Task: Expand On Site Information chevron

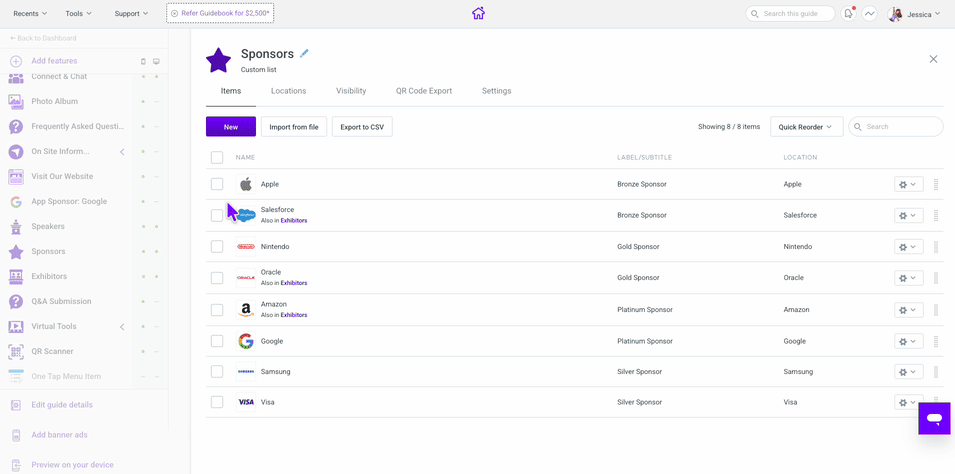Action: point(122,152)
